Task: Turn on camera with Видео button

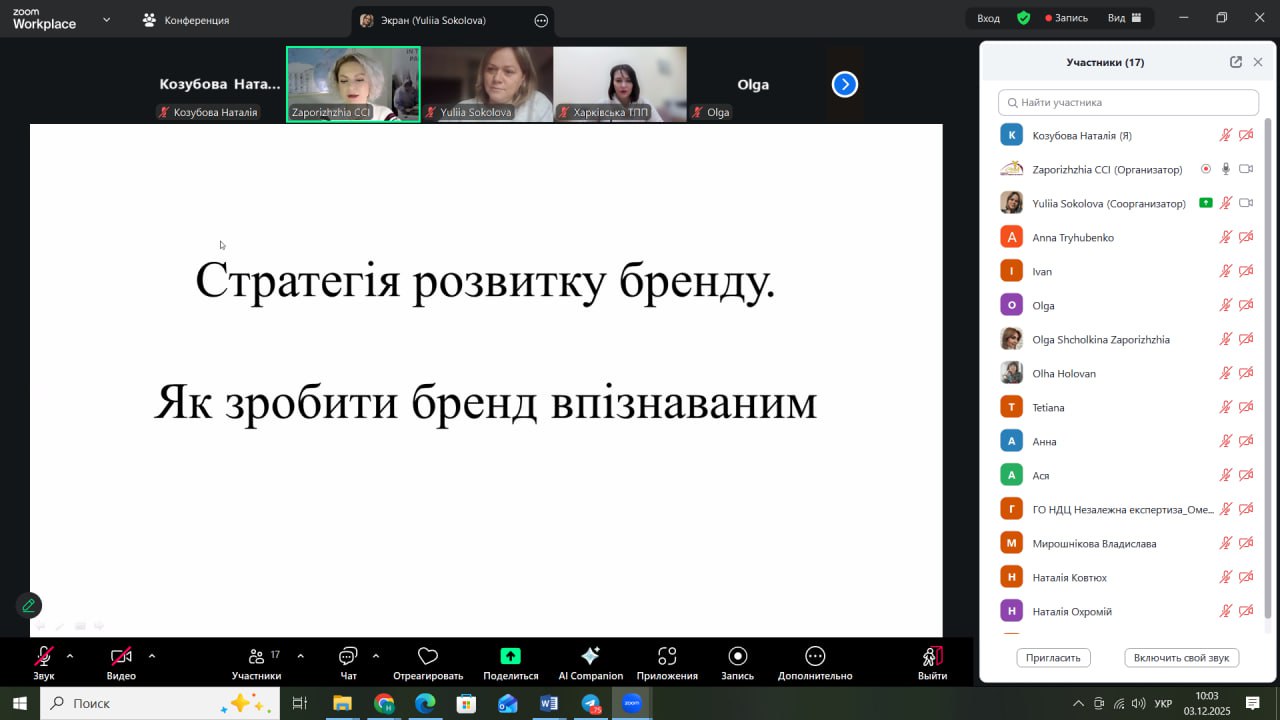Action: (x=121, y=657)
